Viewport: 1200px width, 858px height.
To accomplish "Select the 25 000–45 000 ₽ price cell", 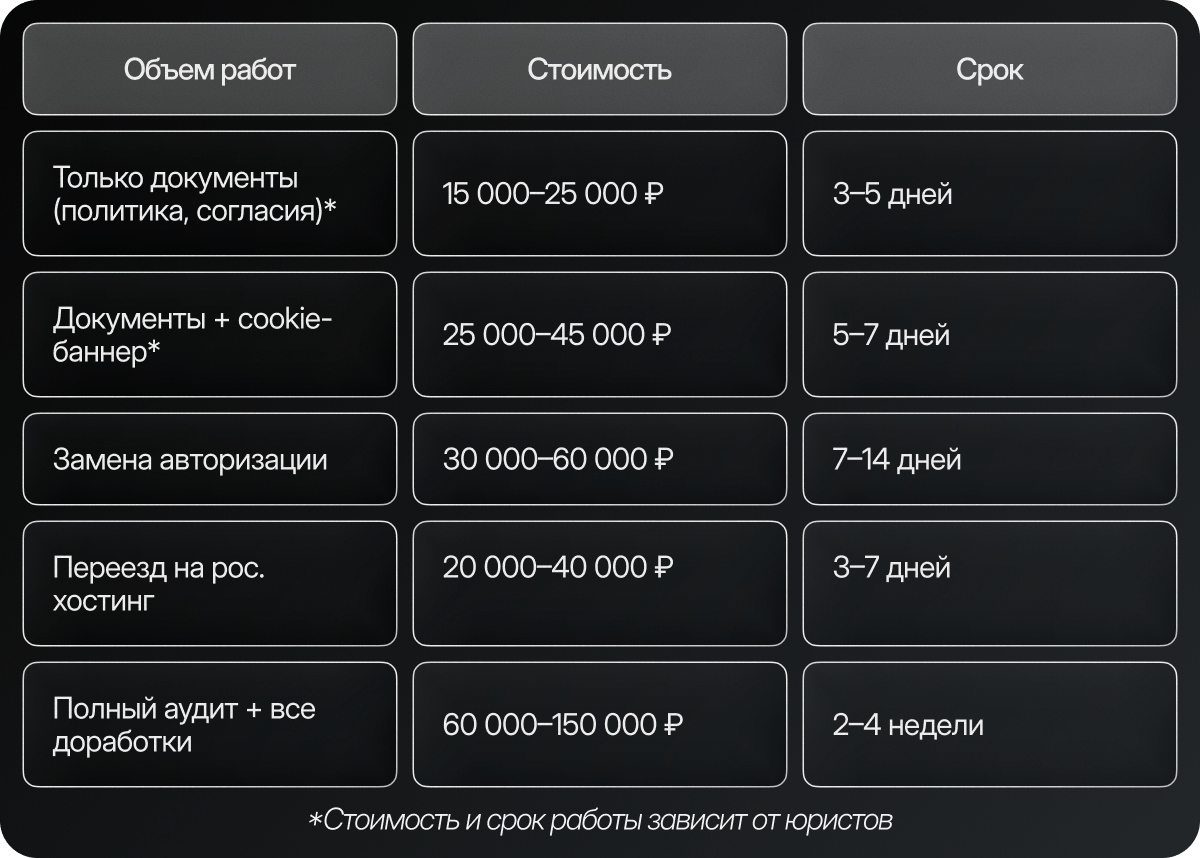I will click(600, 334).
